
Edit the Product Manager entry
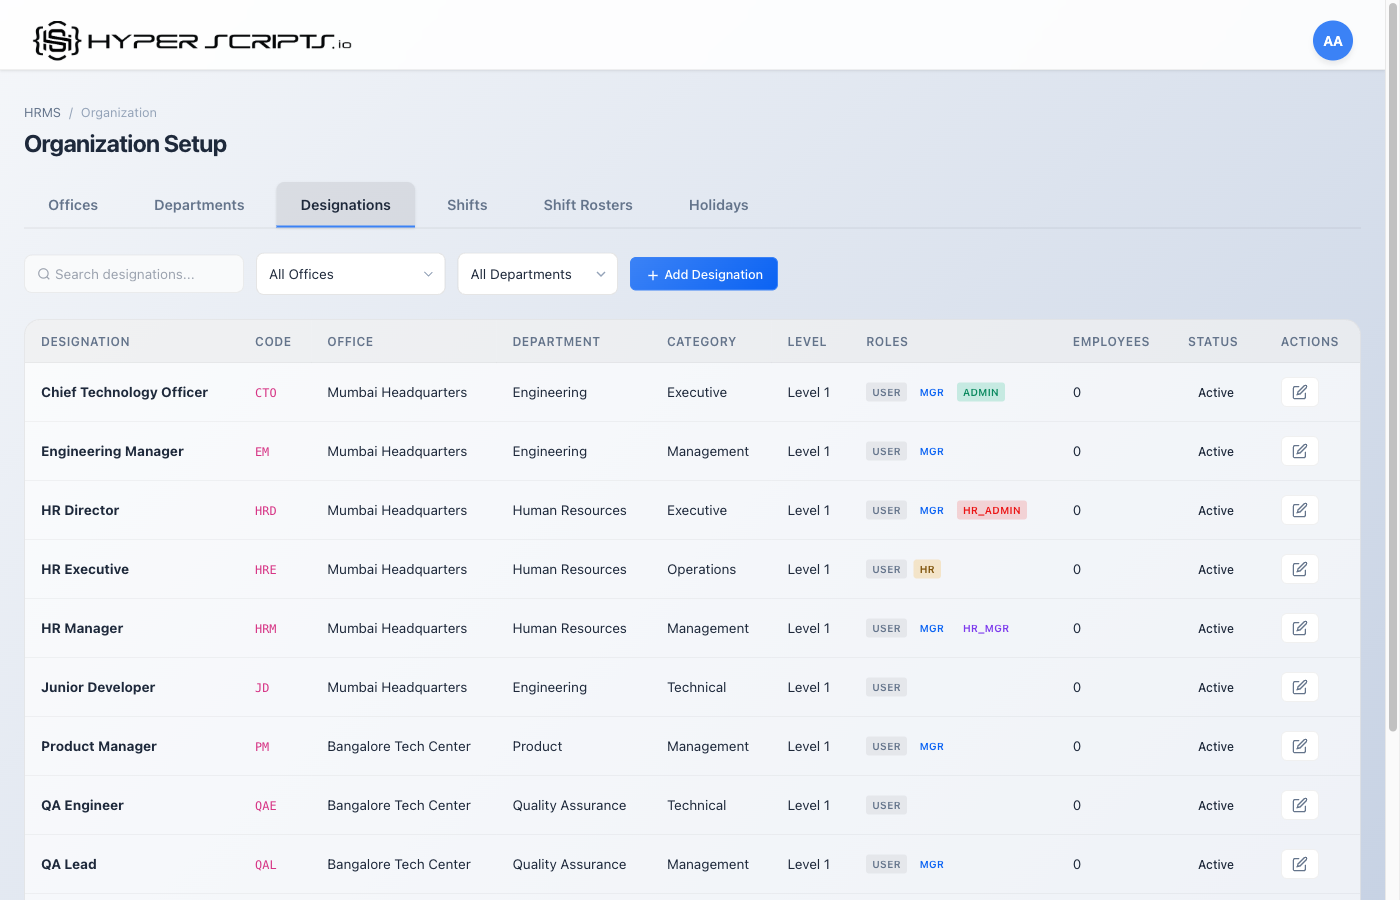1299,746
